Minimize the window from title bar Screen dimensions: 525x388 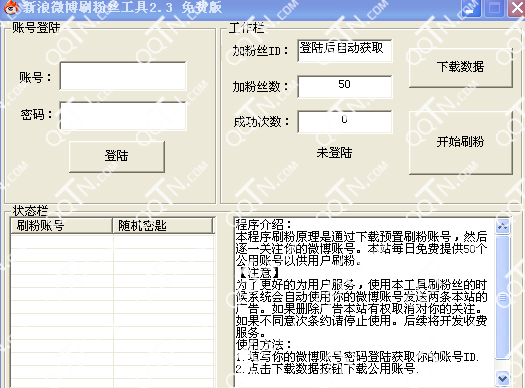point(471,7)
